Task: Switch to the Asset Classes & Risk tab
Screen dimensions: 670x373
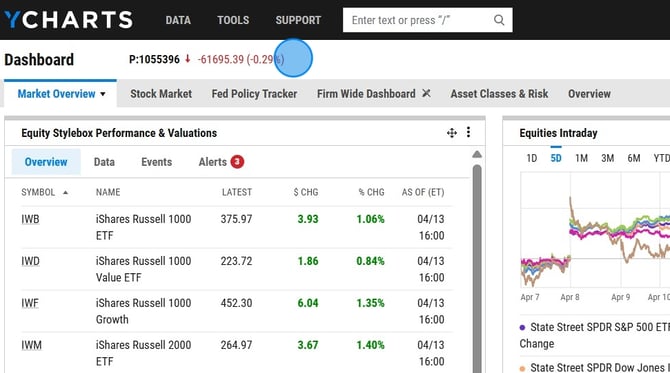Action: (499, 94)
